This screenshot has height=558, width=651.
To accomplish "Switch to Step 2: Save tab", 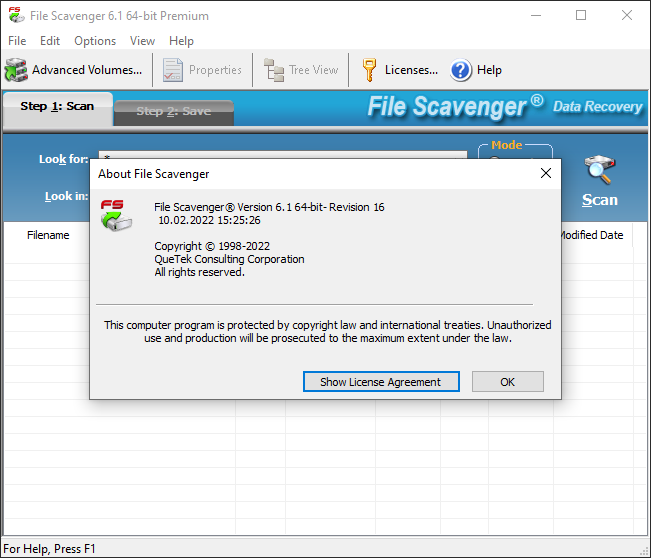I will pos(174,112).
